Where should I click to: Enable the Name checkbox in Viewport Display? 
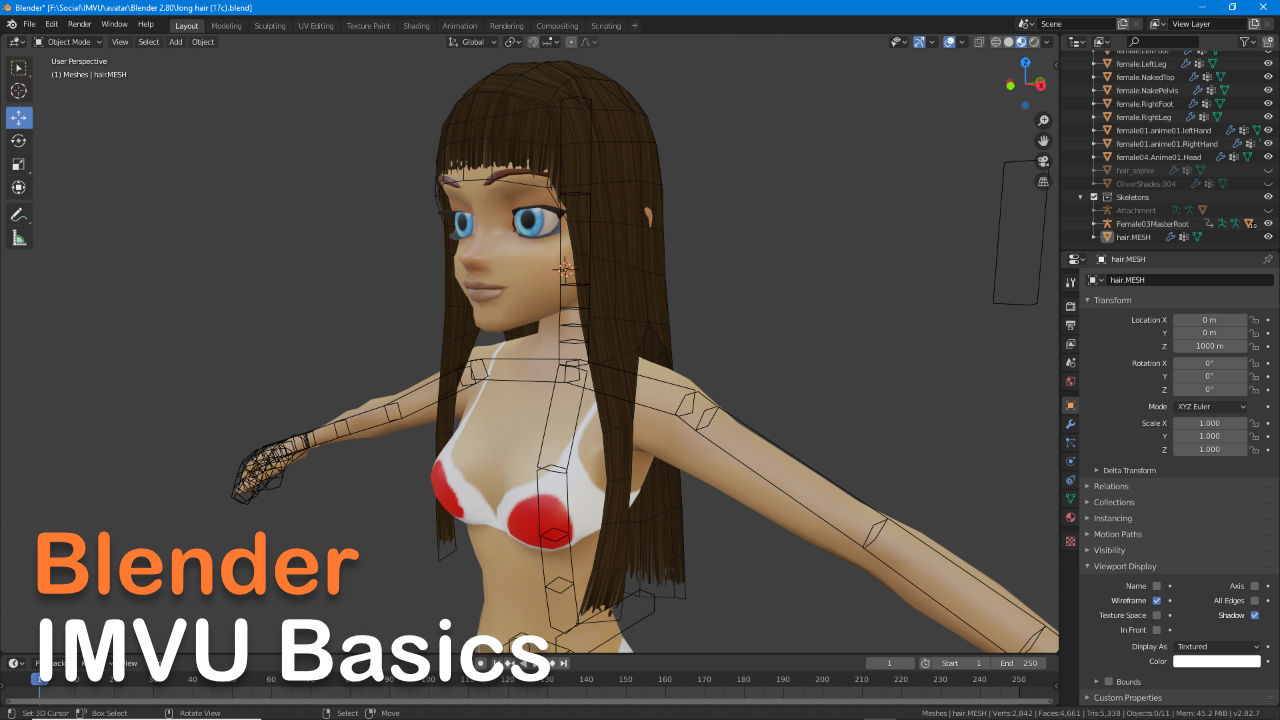[x=1157, y=586]
